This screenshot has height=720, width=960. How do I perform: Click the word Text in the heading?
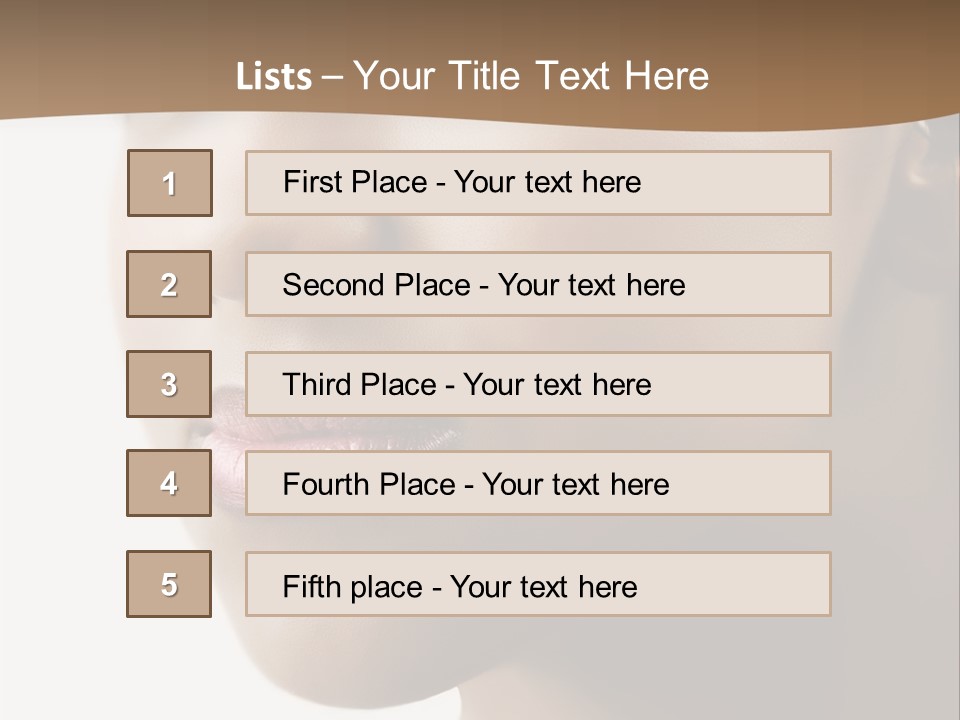click(x=573, y=77)
